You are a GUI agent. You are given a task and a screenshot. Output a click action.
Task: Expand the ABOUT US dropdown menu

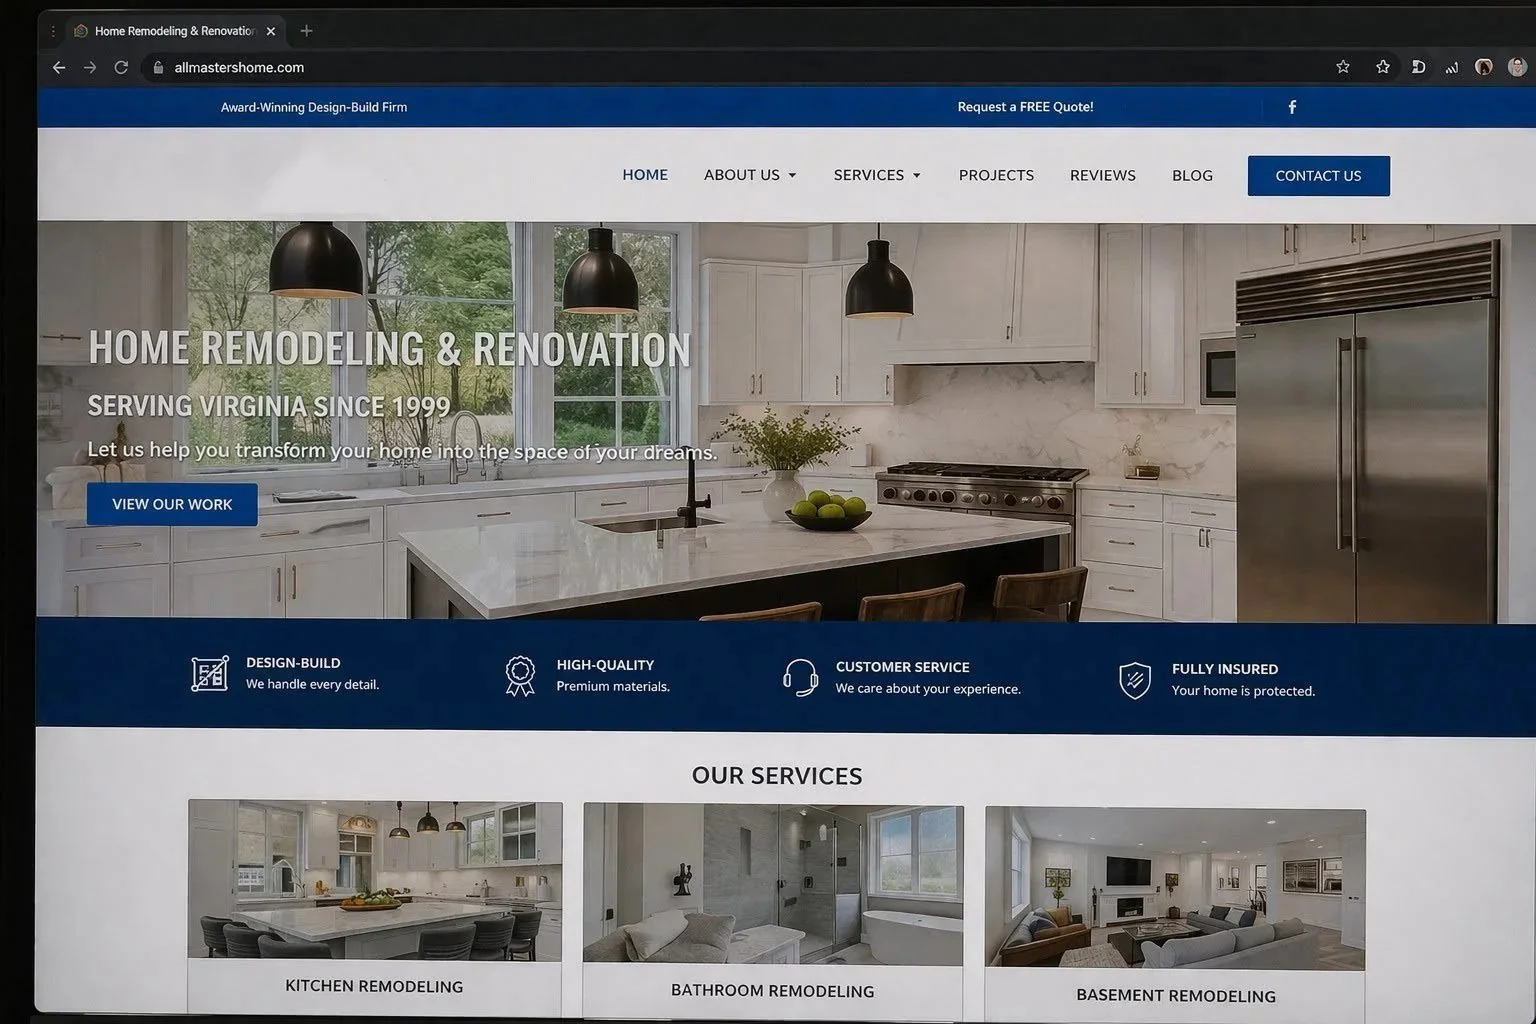[749, 174]
